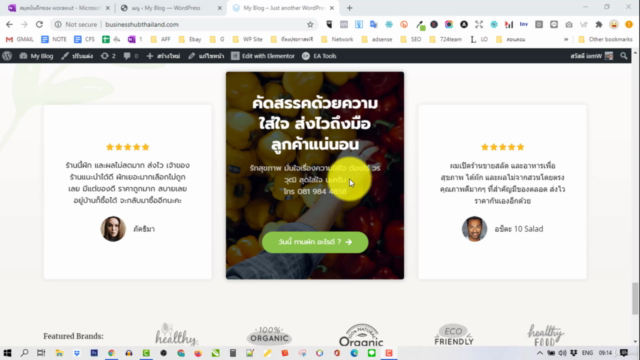Open My Blog site menu in admin bar

click(36, 56)
